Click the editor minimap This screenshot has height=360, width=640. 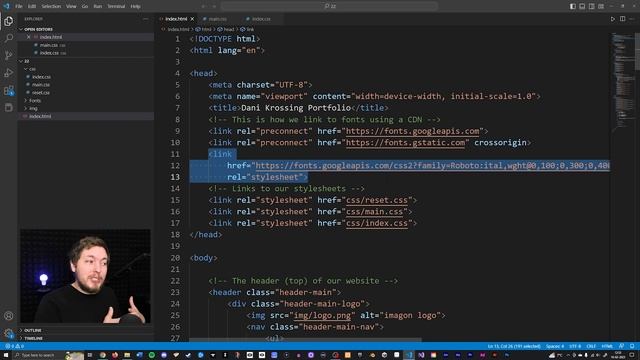click(x=622, y=82)
